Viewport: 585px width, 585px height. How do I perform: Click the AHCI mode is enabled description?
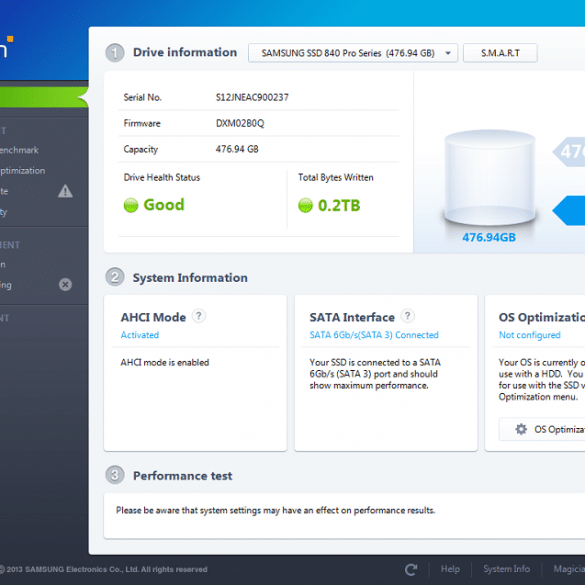pos(165,362)
